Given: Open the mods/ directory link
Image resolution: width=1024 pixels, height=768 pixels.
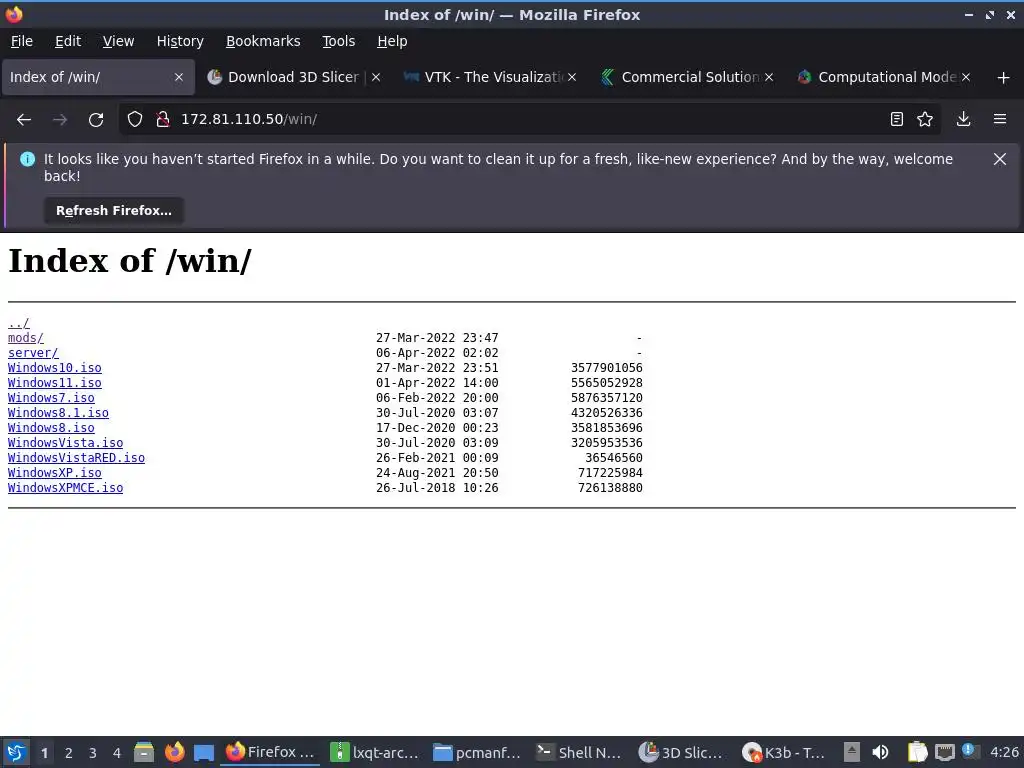Looking at the screenshot, I should click(25, 338).
